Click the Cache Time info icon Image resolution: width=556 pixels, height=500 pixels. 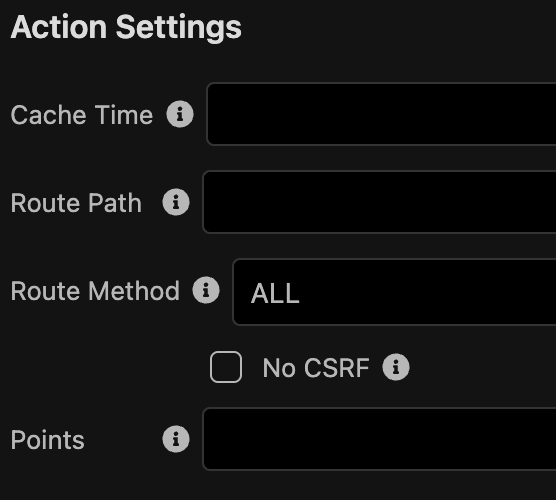(x=180, y=114)
